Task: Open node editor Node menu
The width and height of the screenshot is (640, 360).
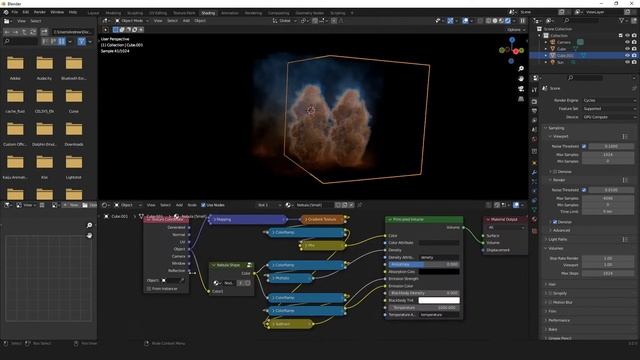Action: pyautogui.click(x=192, y=205)
